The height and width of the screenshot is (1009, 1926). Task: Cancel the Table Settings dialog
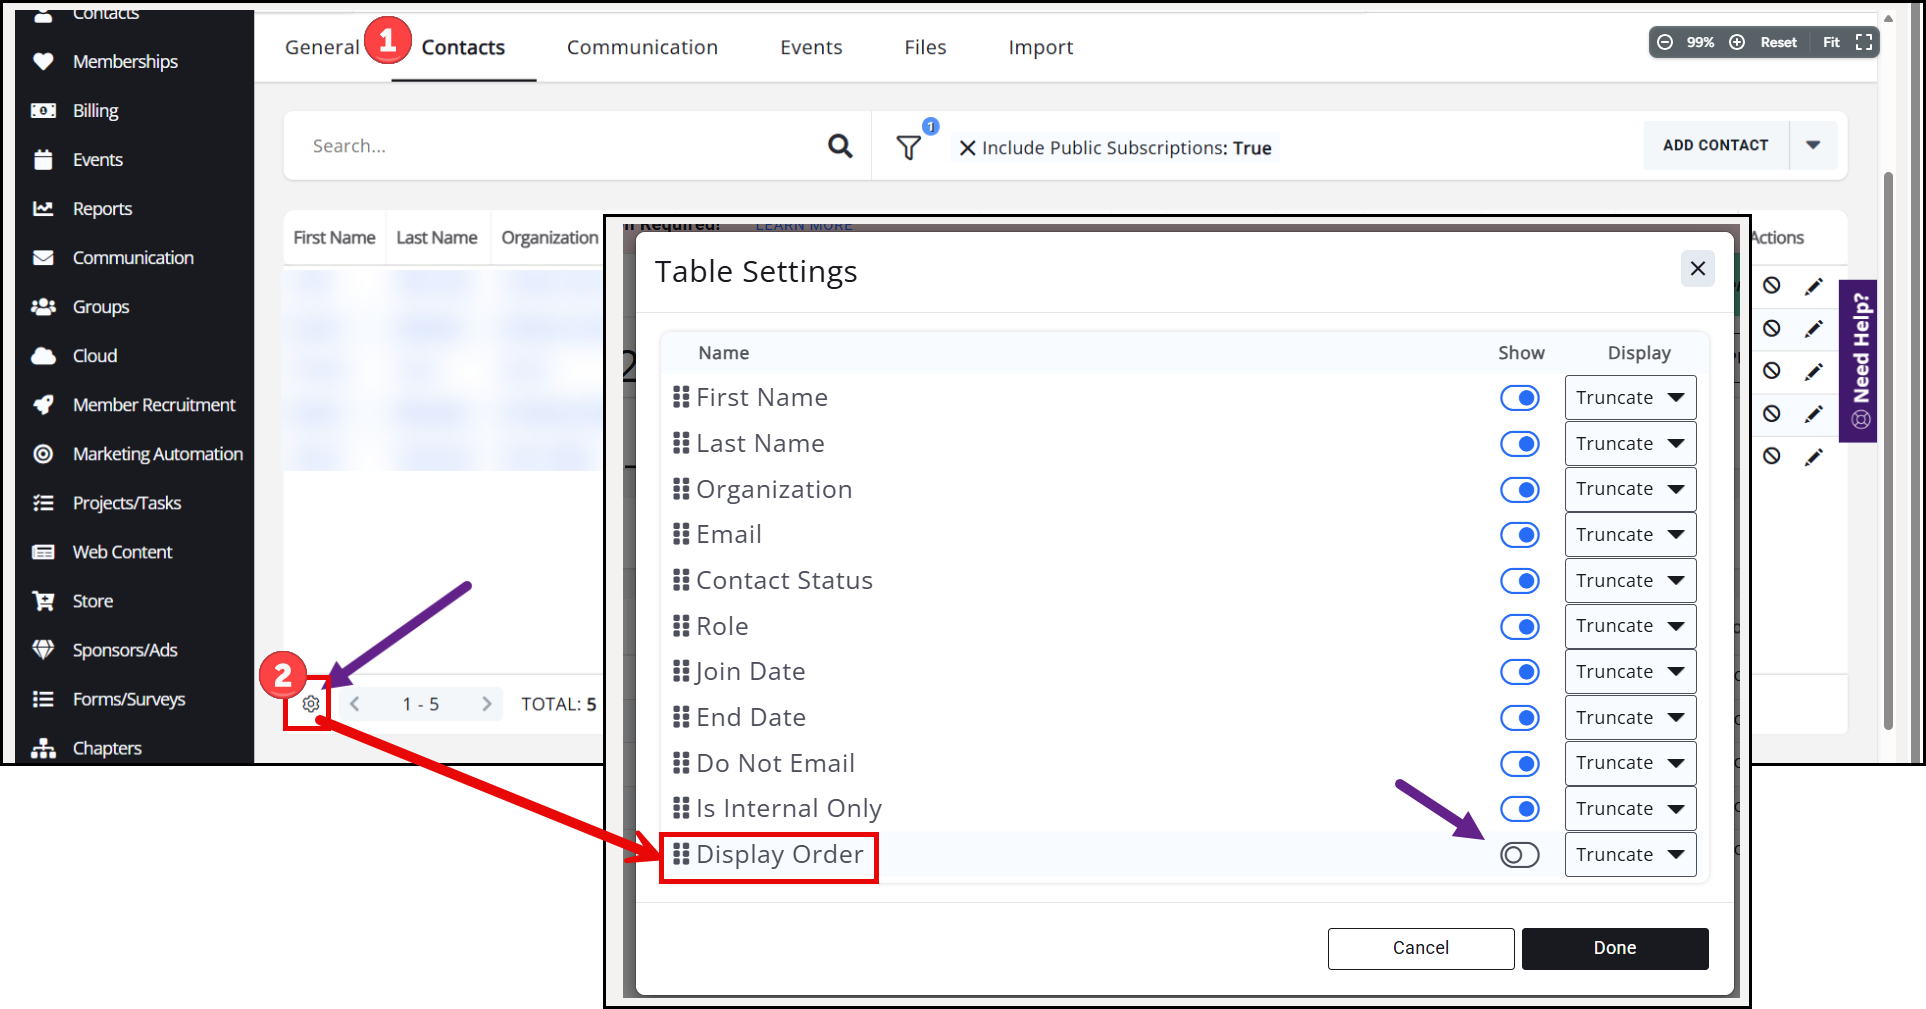[x=1420, y=948]
